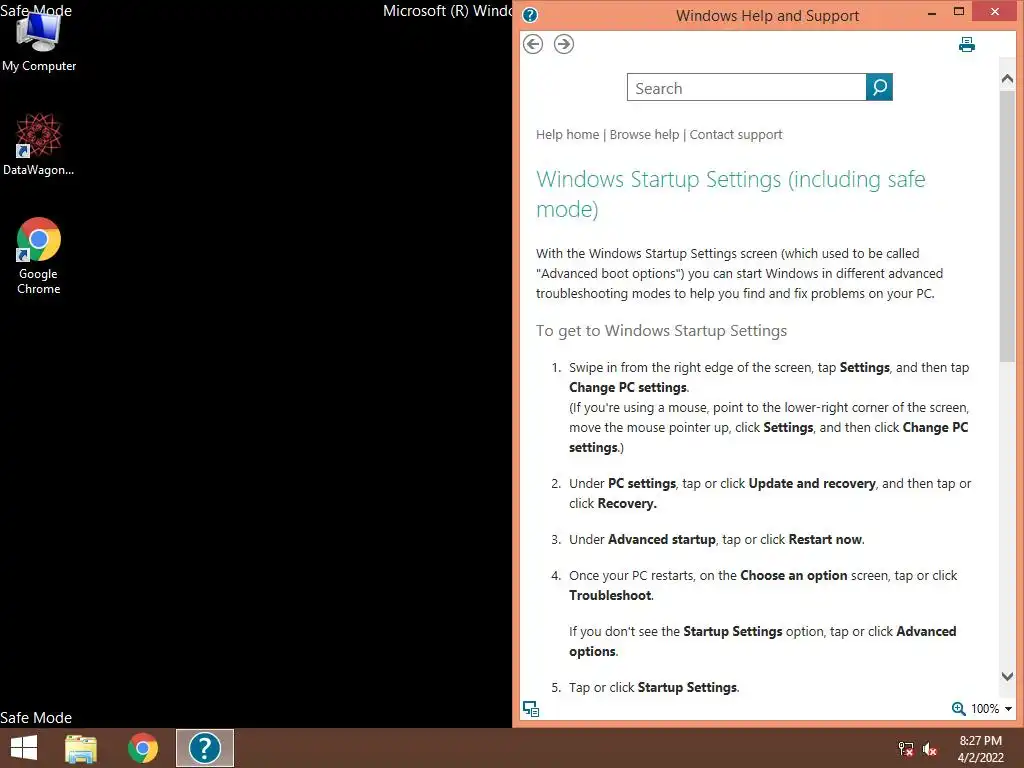Viewport: 1024px width, 768px height.
Task: Click the zoom magnifier icon in the status bar
Action: point(959,709)
